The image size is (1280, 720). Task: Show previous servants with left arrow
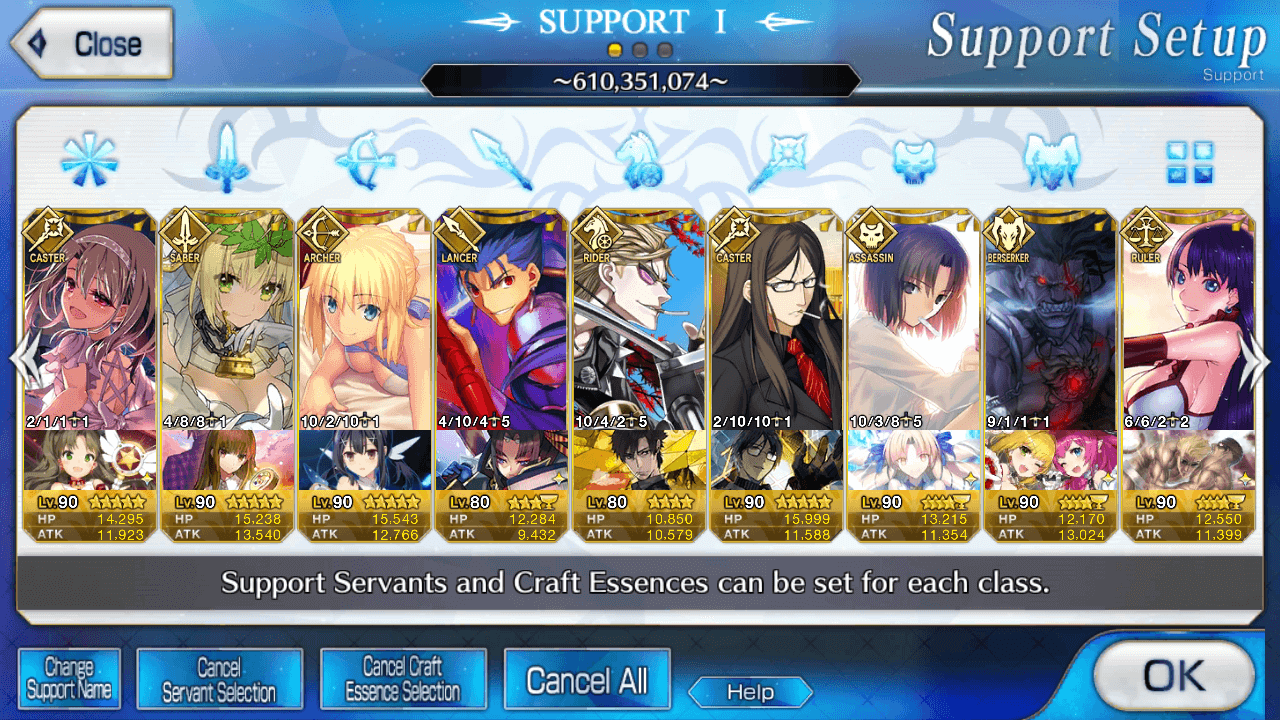coord(25,361)
